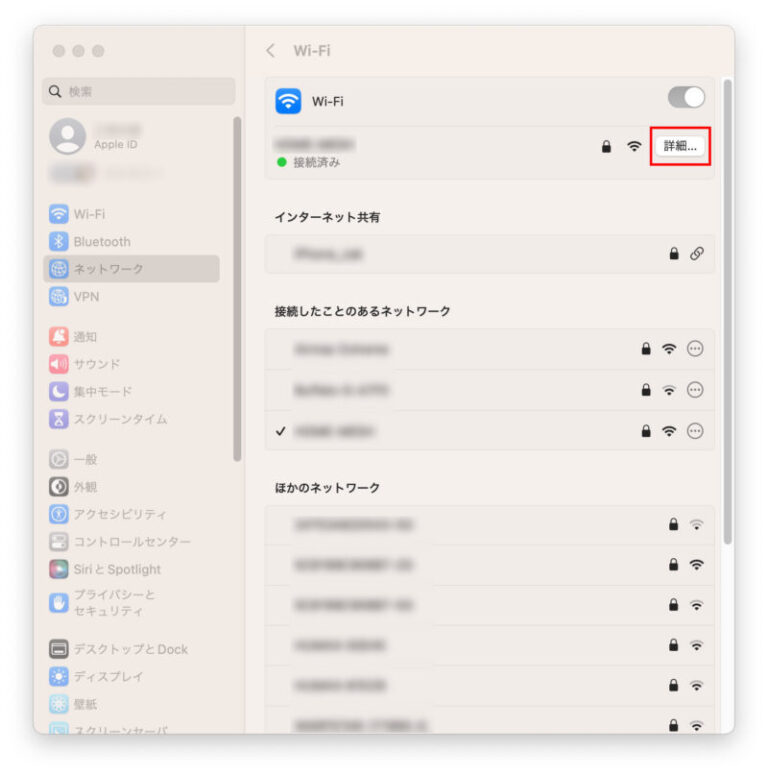Image resolution: width=768 pixels, height=775 pixels.
Task: Open the 詳細... details button
Action: click(x=680, y=146)
